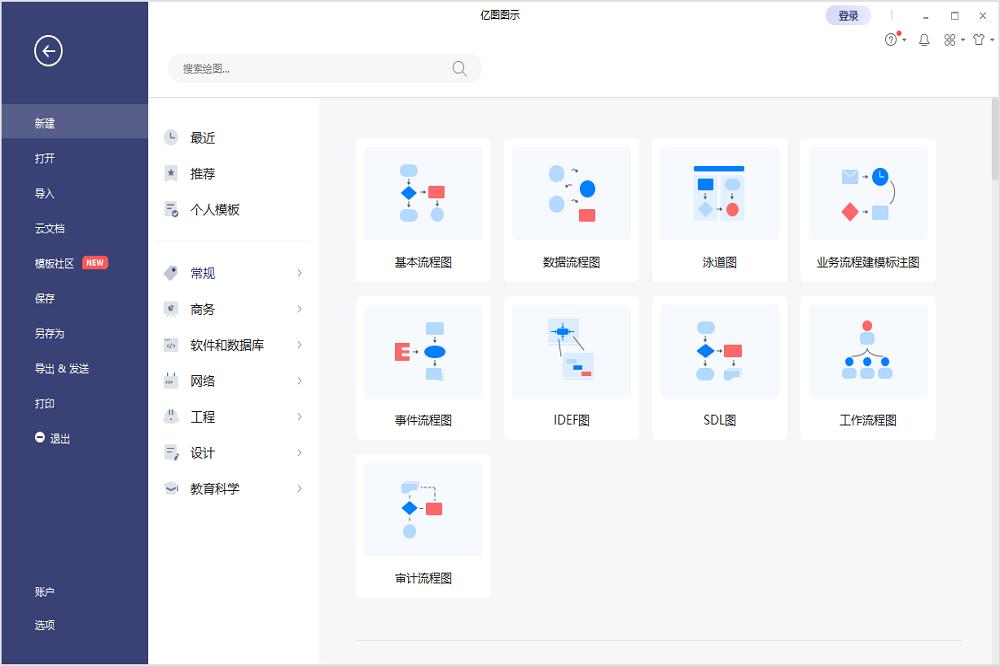
Task: Click the 搜索绘图 search input field
Action: click(x=325, y=68)
